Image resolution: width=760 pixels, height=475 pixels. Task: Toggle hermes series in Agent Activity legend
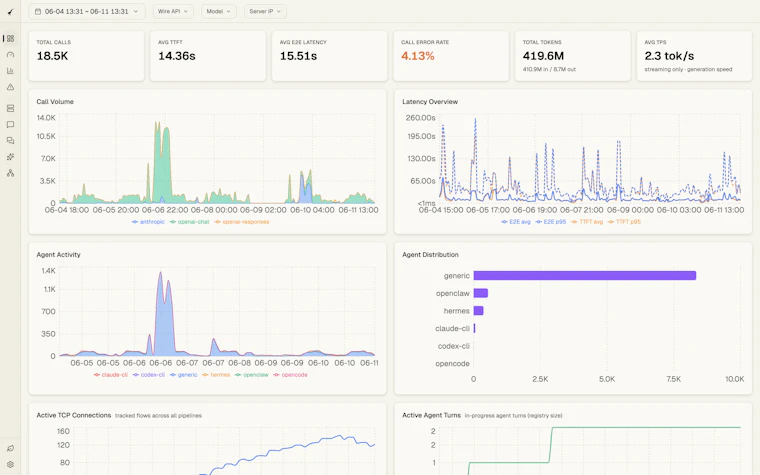tap(216, 375)
